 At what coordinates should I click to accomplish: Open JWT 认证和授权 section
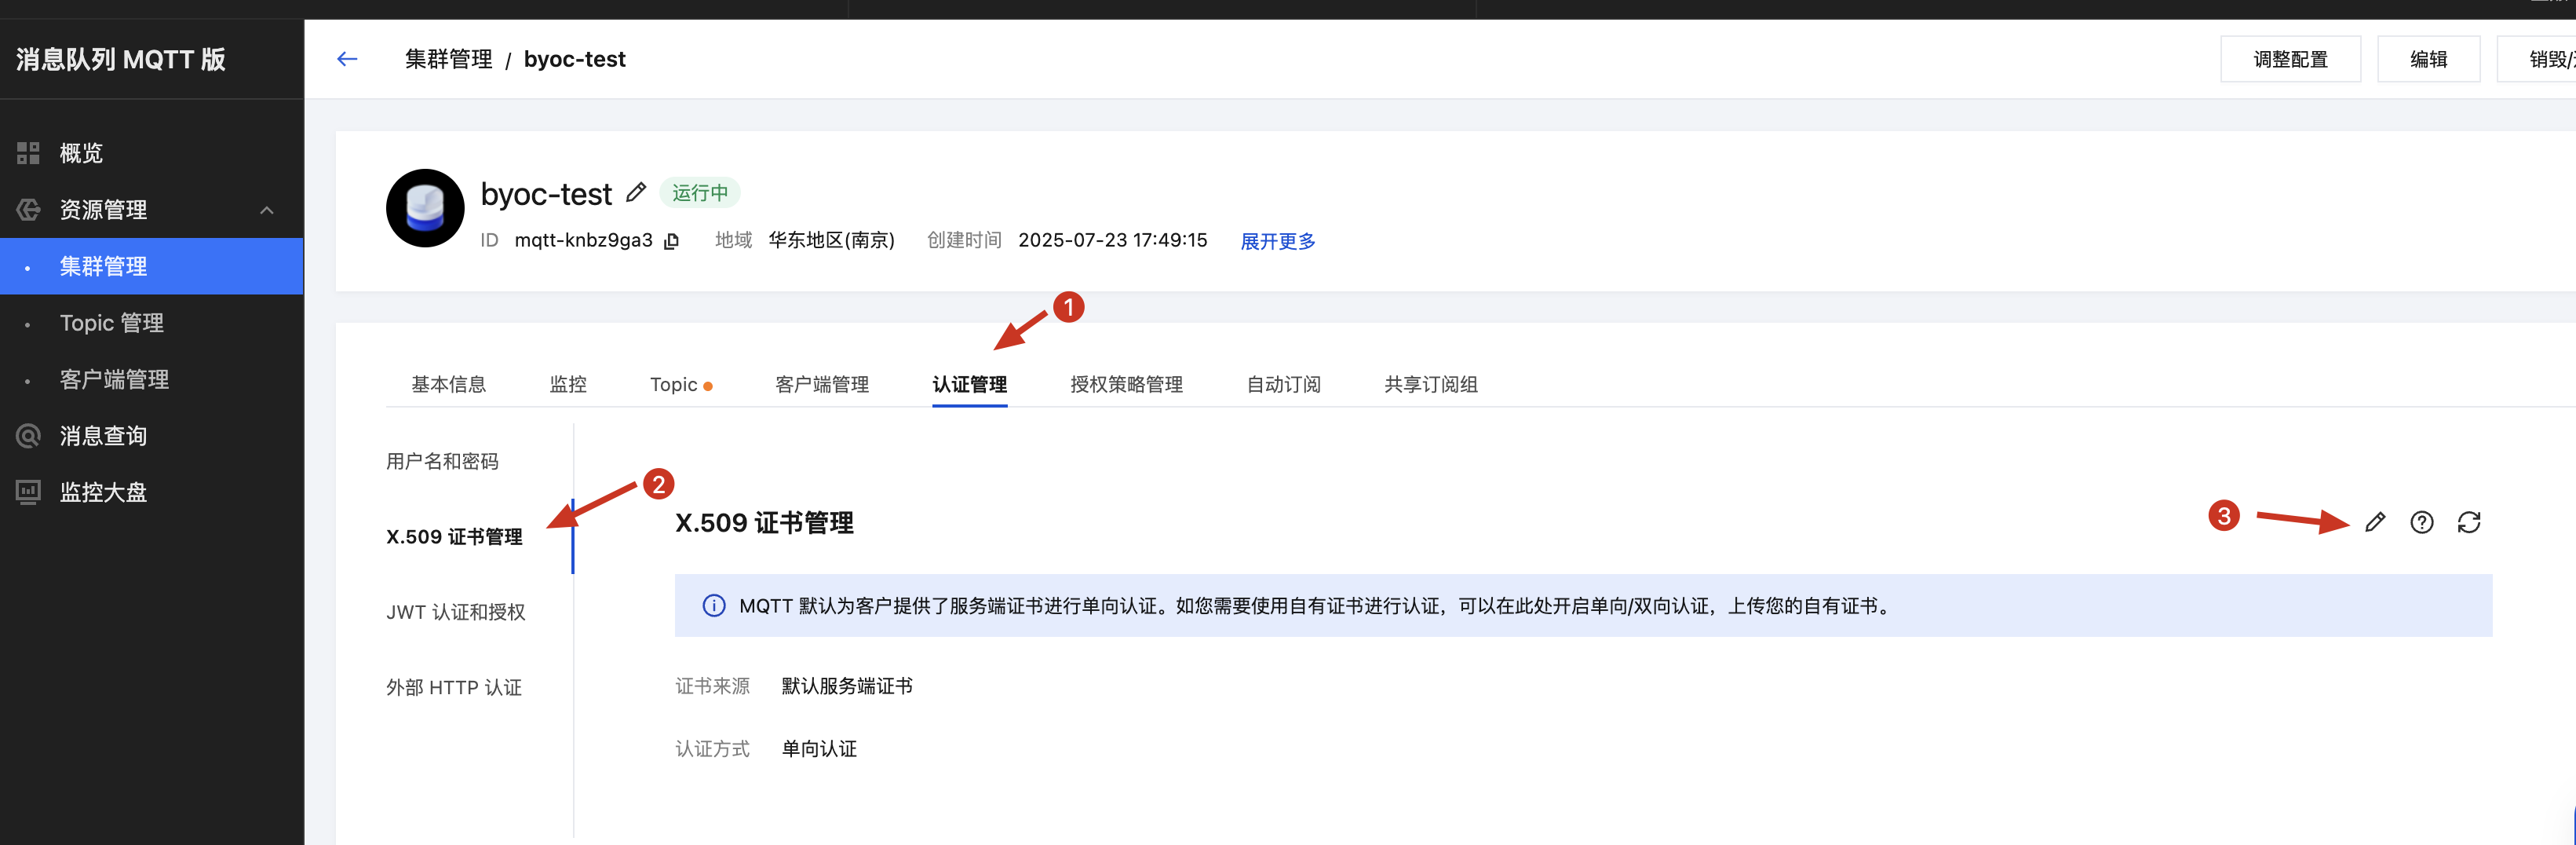455,612
